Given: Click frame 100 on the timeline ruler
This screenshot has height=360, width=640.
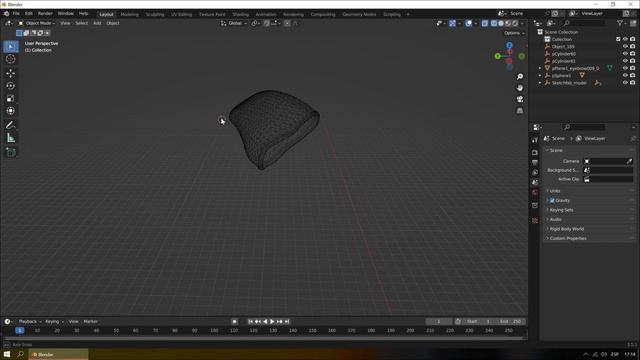Looking at the screenshot, I should click(x=214, y=331).
